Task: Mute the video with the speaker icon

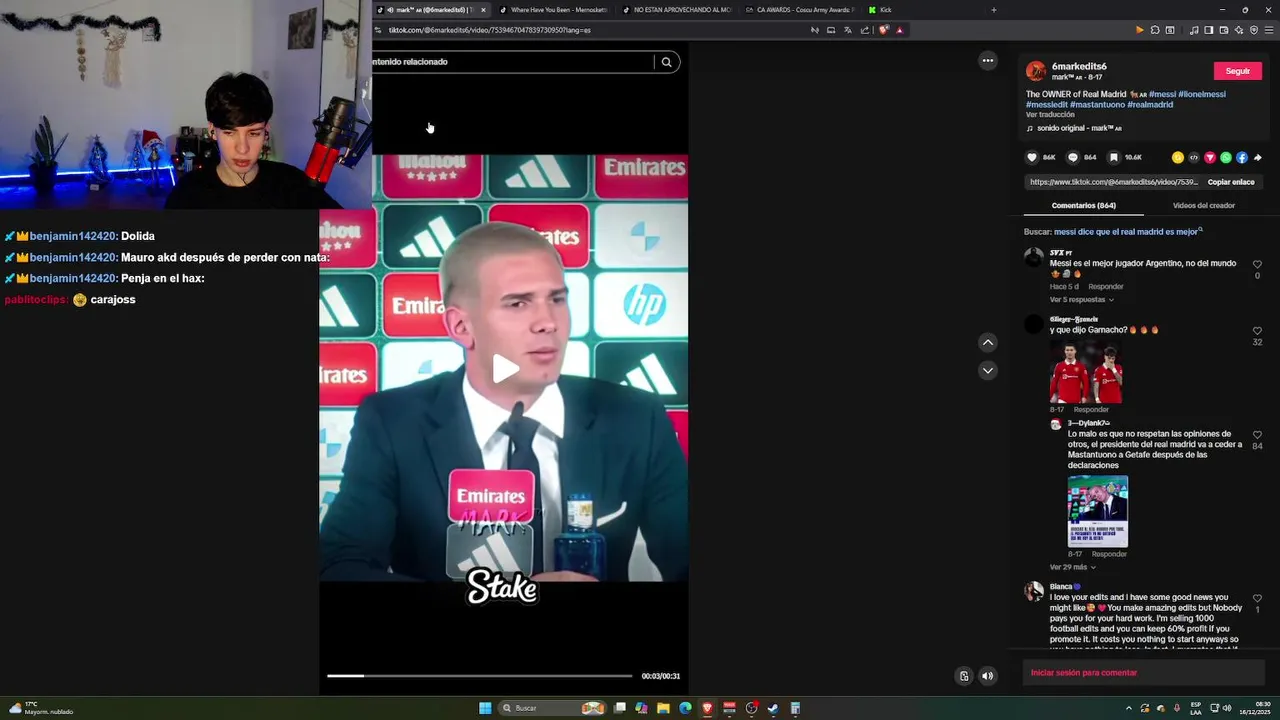Action: click(x=988, y=676)
